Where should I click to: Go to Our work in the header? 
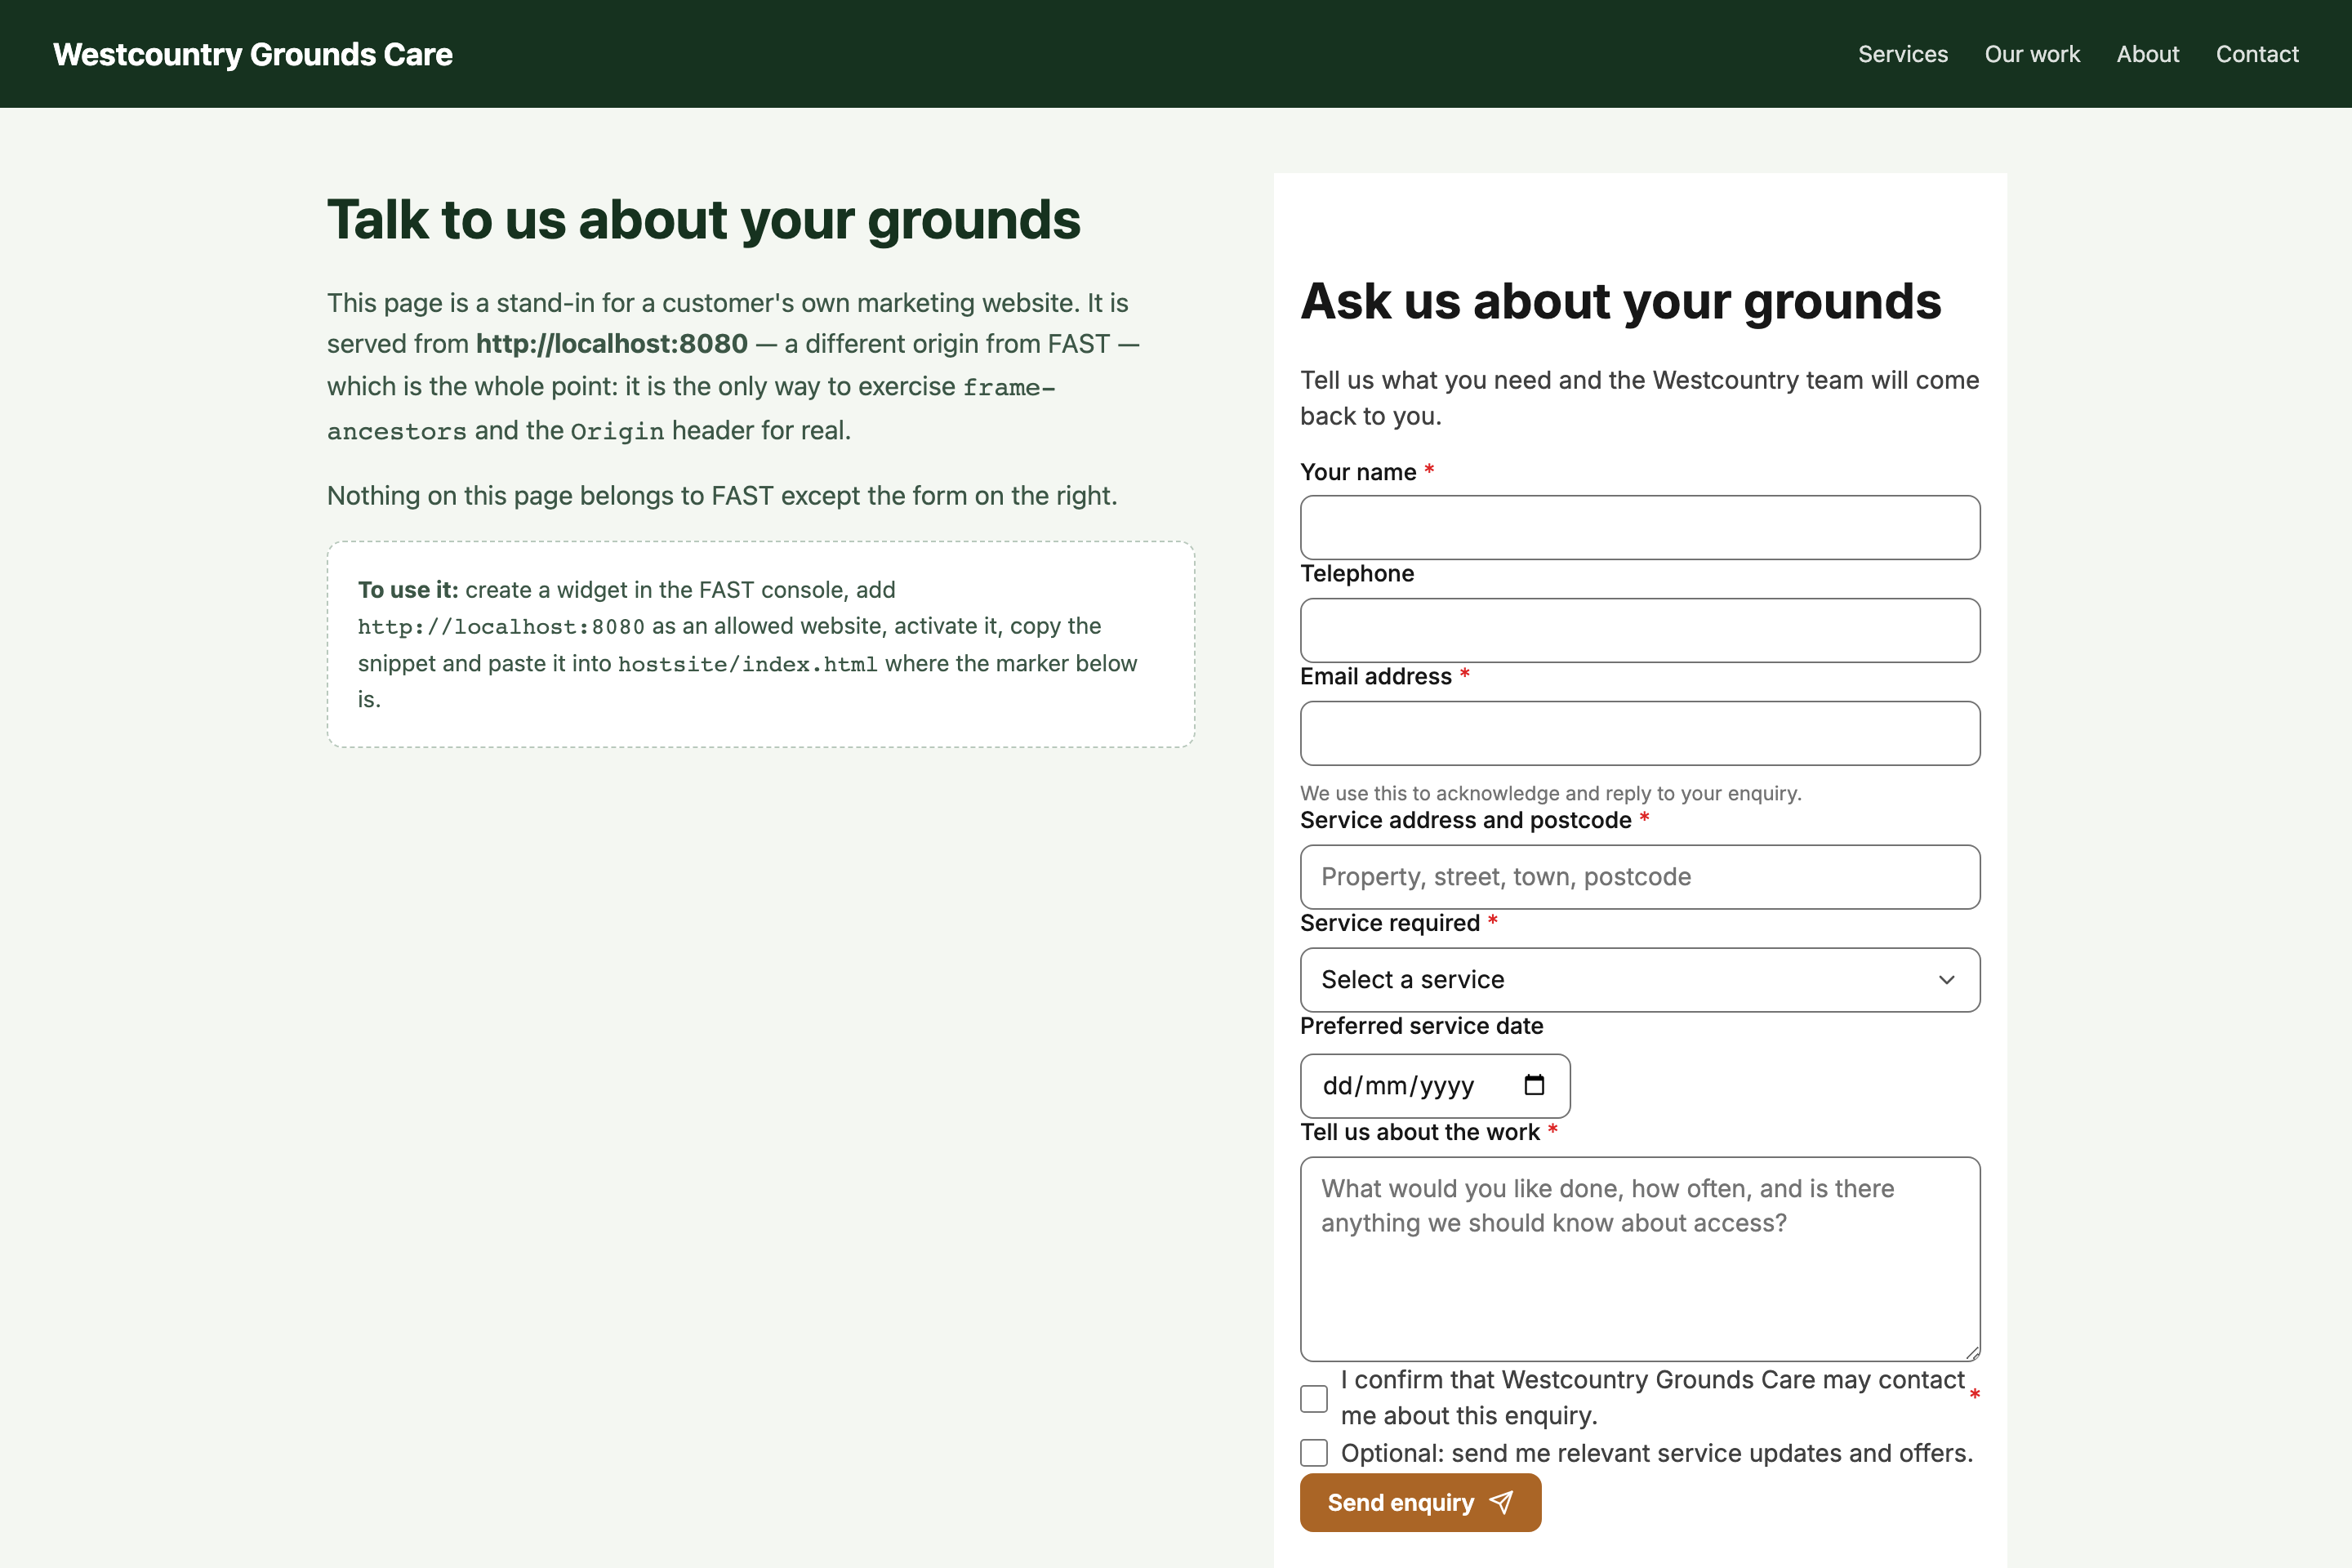click(2032, 54)
